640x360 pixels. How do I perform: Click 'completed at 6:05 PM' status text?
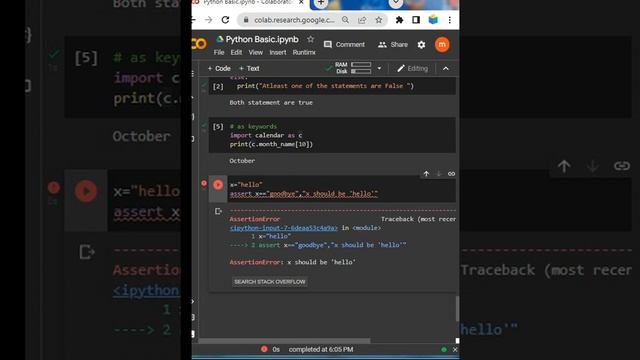(x=321, y=349)
